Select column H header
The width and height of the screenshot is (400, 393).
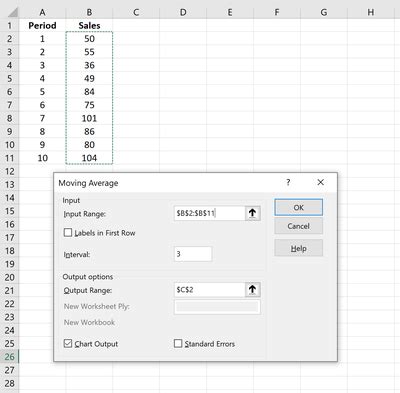coord(371,12)
